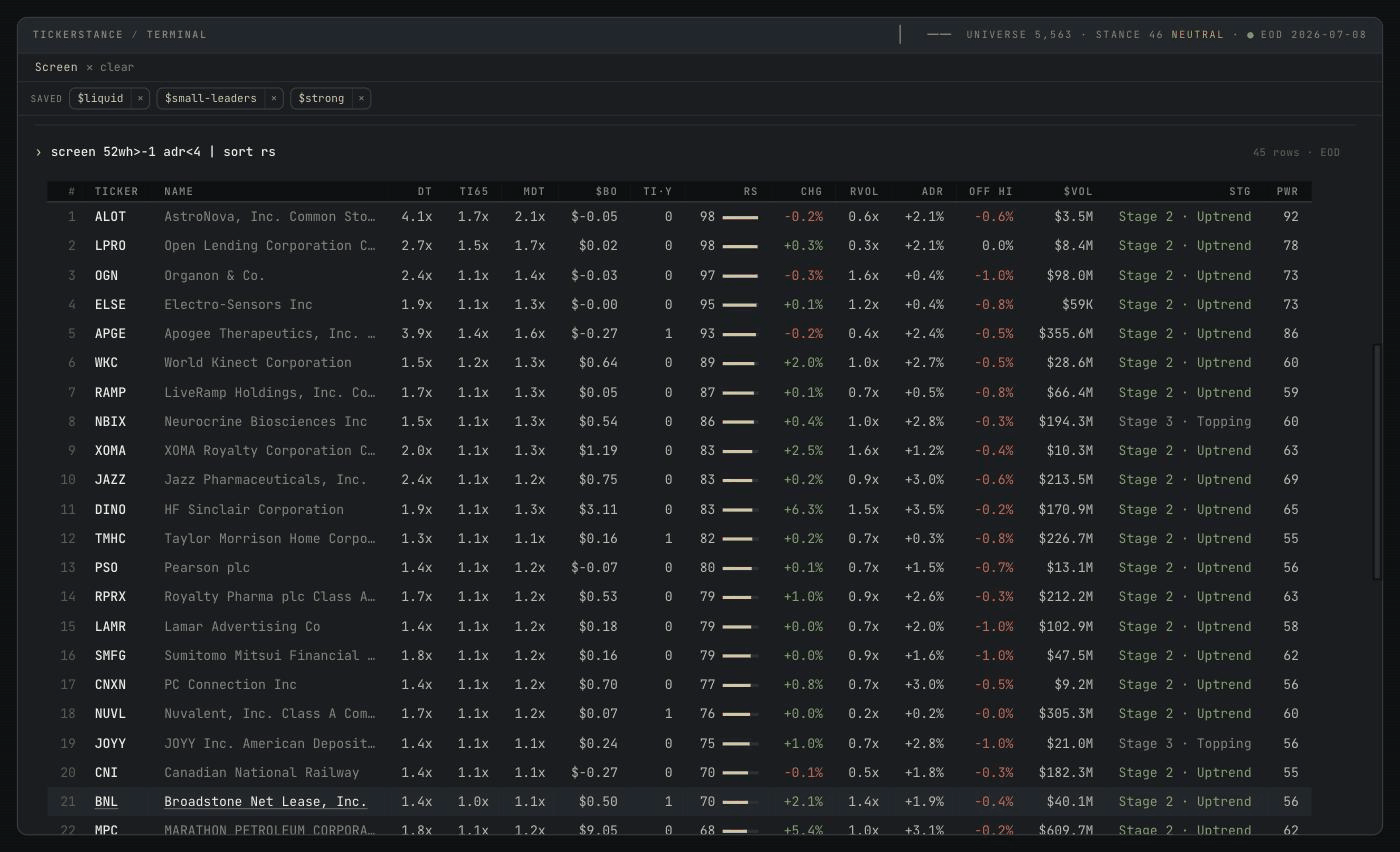Image resolution: width=1400 pixels, height=852 pixels.
Task: Apply the $small-leaders saved screen
Action: pyautogui.click(x=211, y=98)
